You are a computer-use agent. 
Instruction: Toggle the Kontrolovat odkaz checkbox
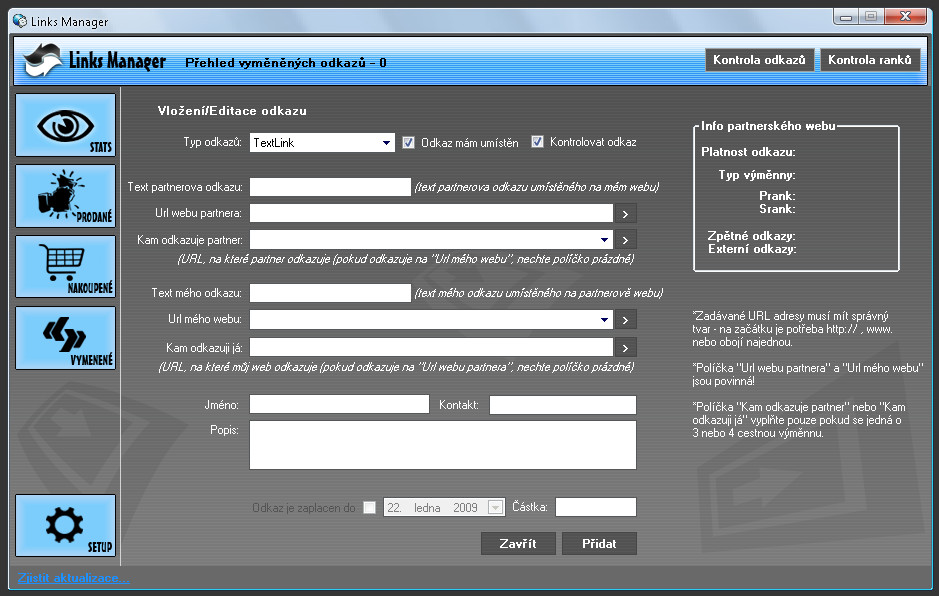537,142
